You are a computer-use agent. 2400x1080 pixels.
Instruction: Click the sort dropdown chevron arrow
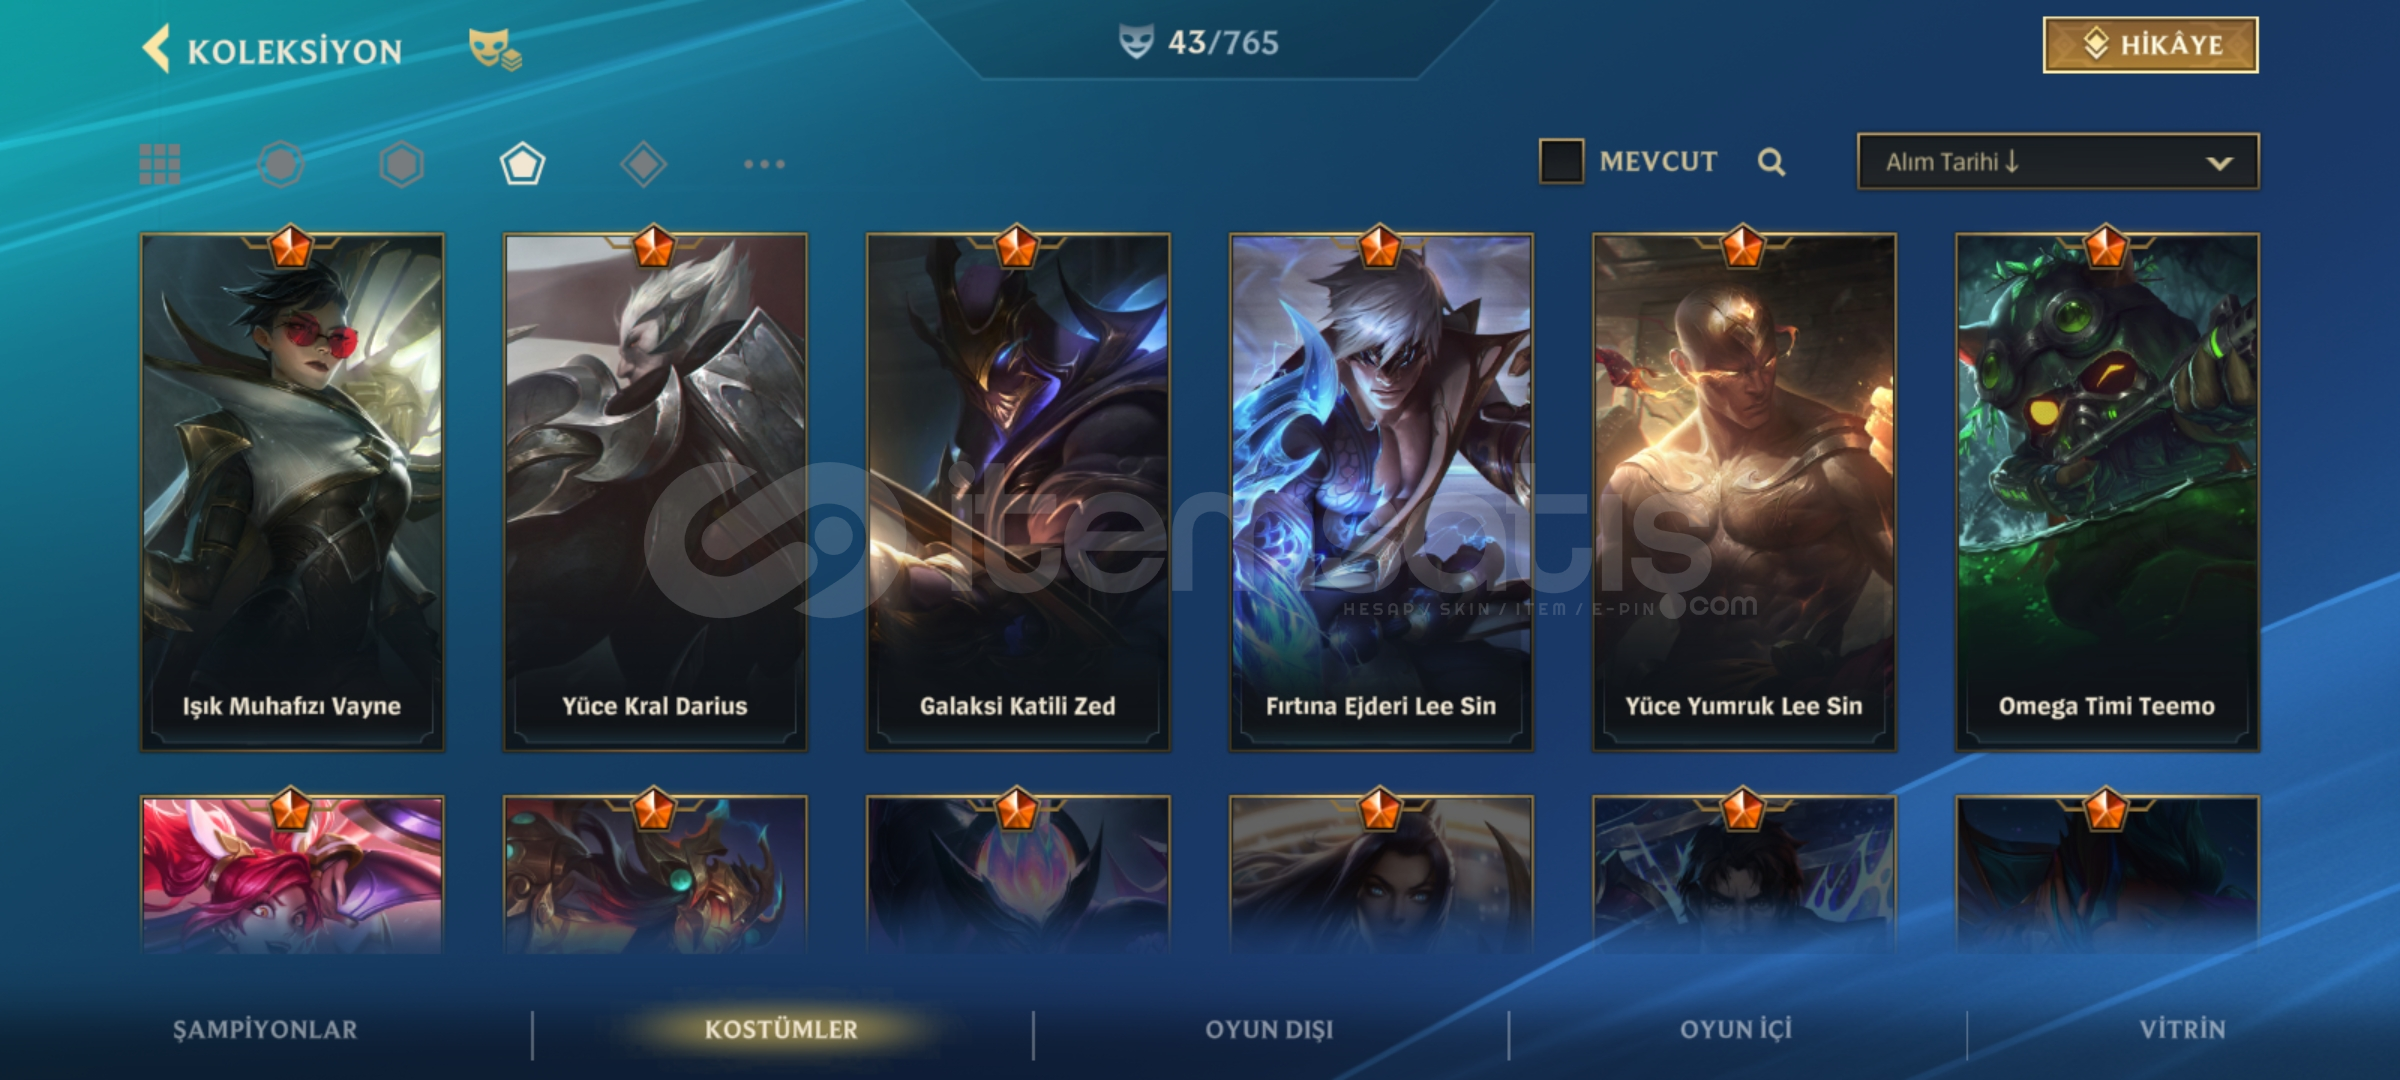point(2219,163)
